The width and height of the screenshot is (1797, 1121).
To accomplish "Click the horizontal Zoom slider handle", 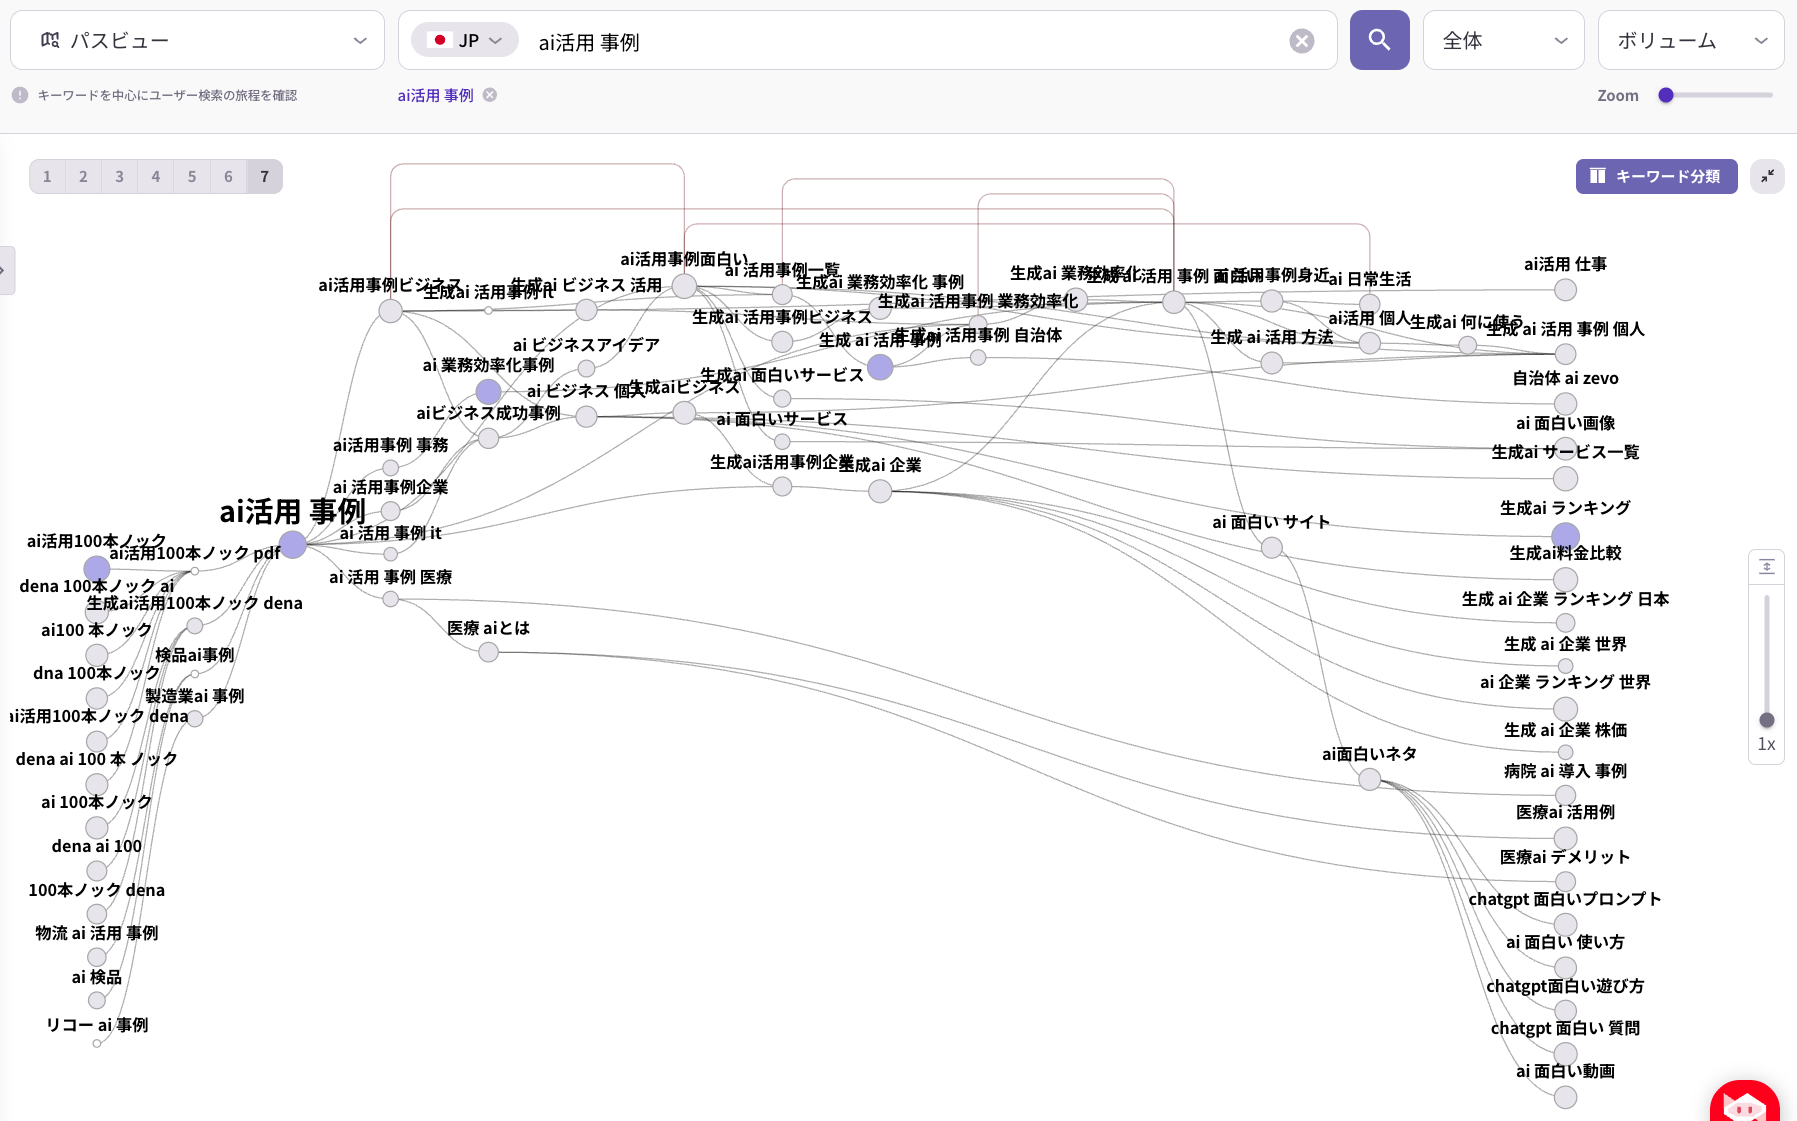I will point(1666,95).
